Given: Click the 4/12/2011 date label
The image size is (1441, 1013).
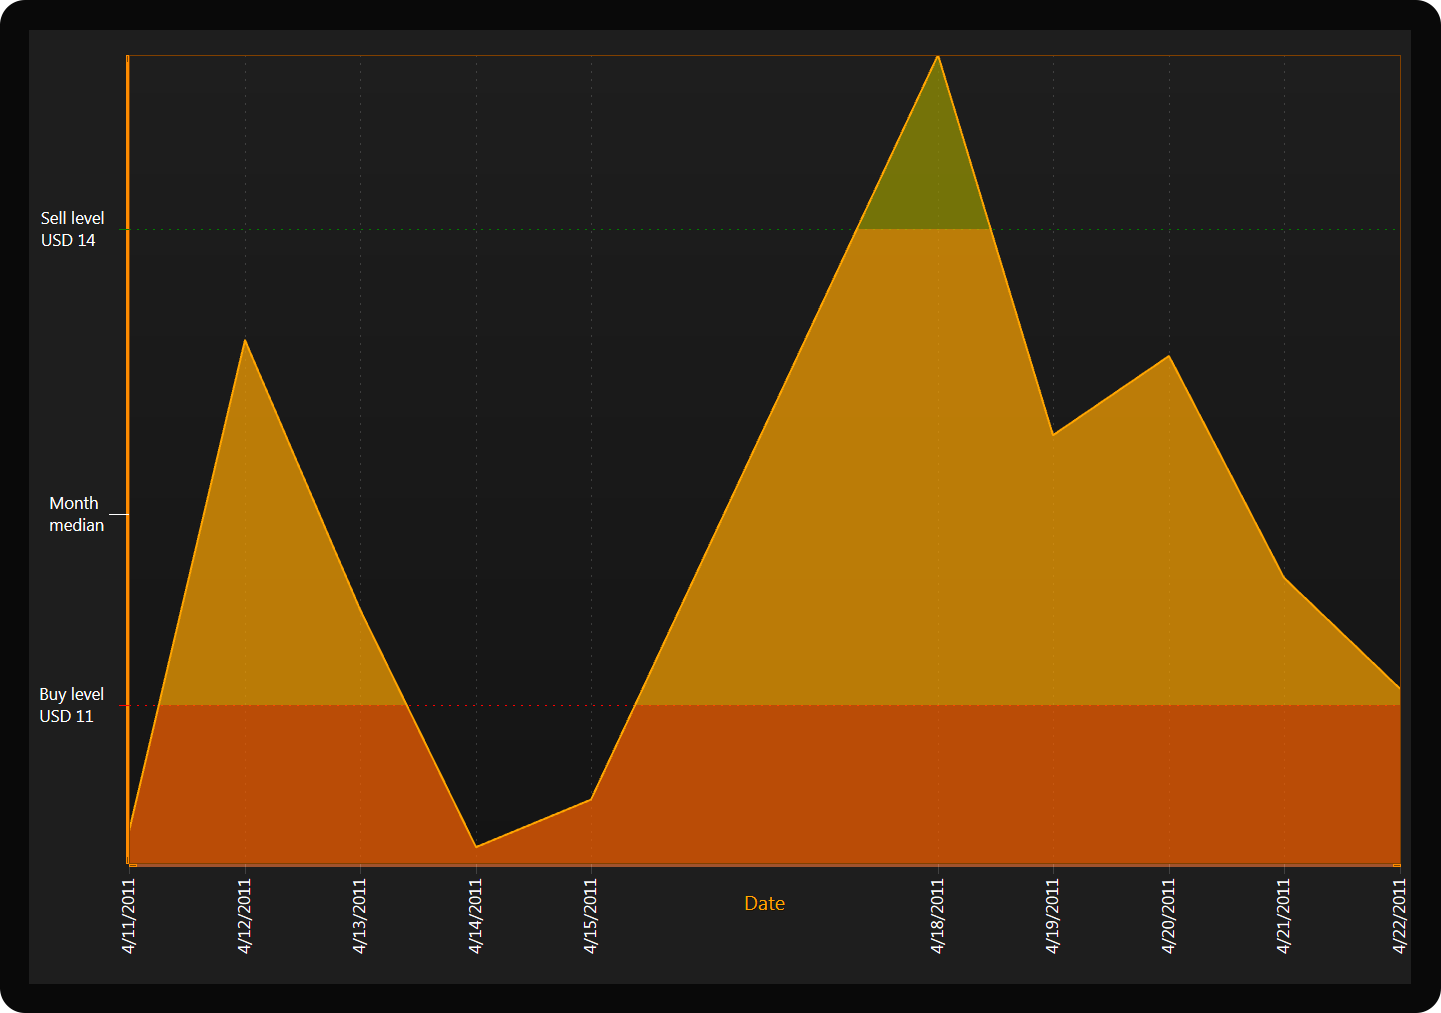Looking at the screenshot, I should click(245, 916).
